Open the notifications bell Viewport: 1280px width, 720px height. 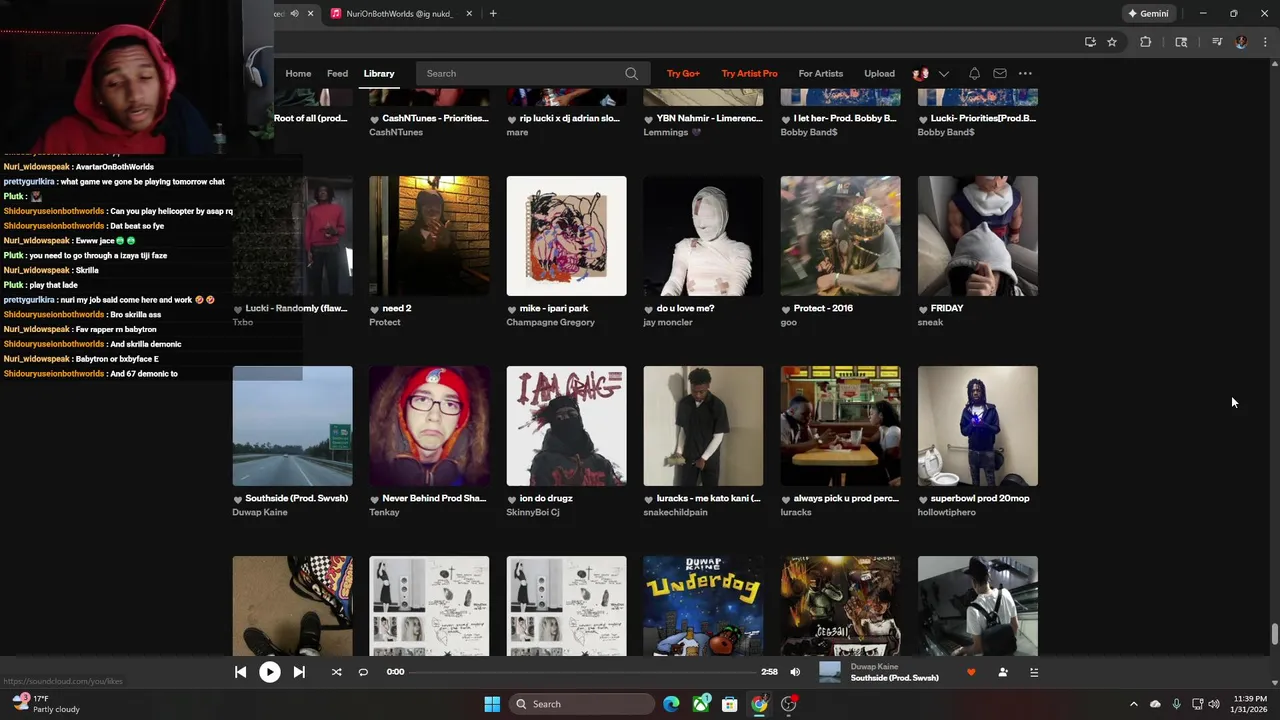(x=974, y=73)
